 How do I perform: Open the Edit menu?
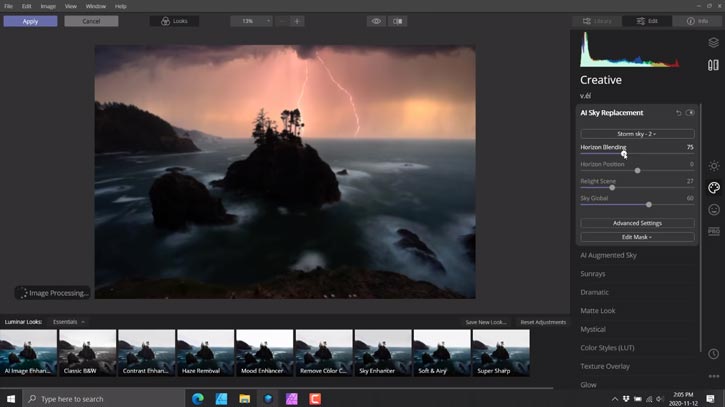(x=26, y=6)
